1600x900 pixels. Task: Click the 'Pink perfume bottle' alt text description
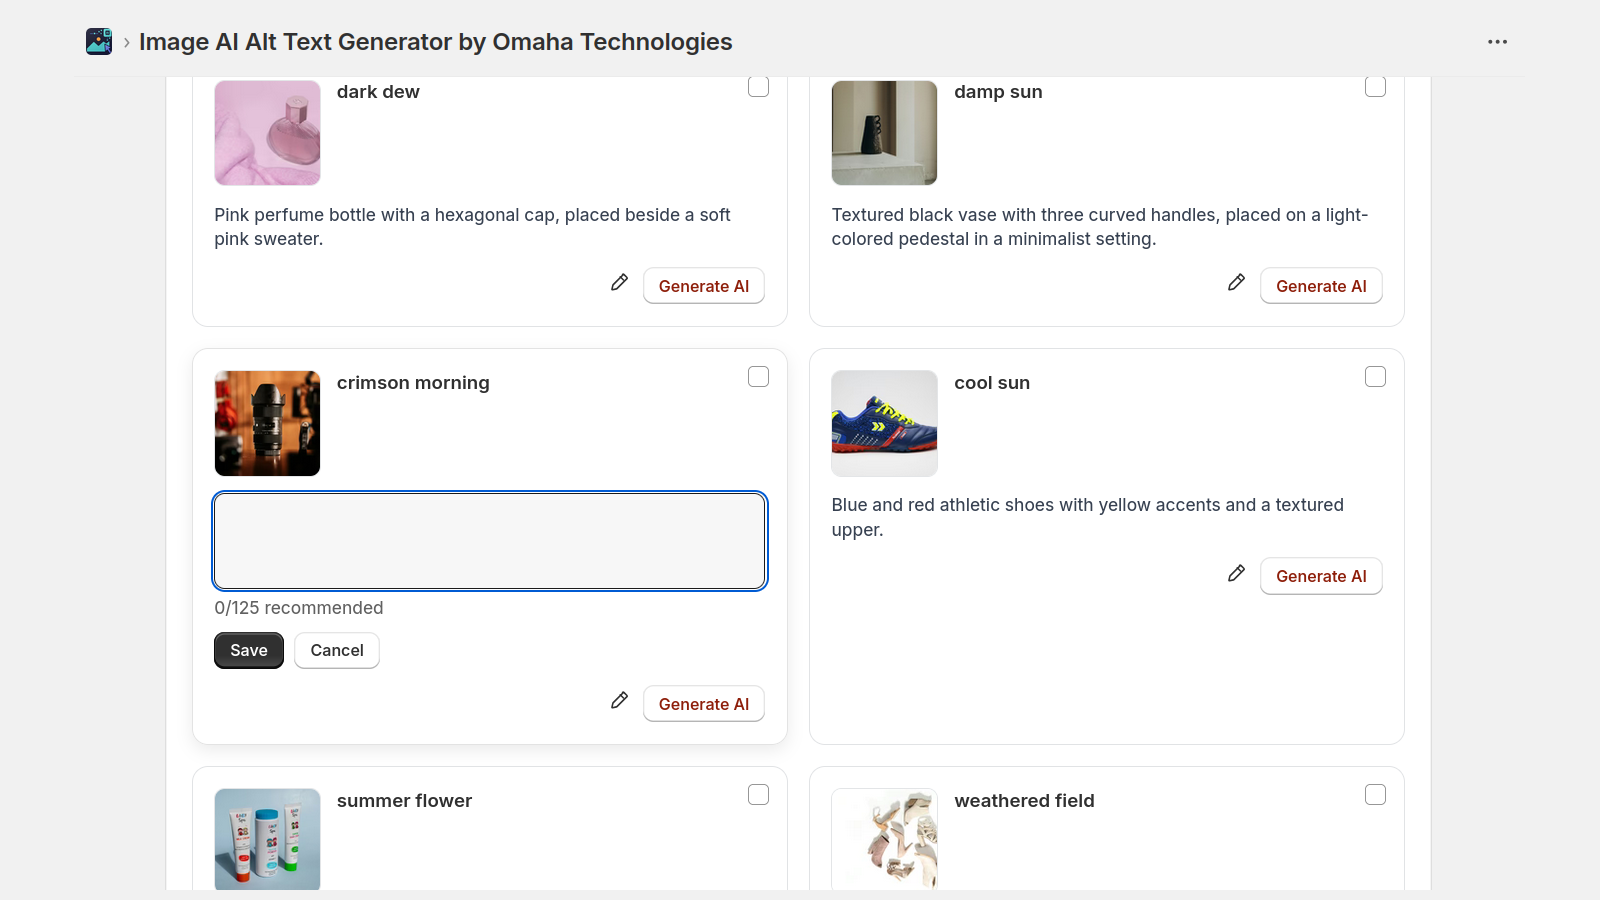click(x=472, y=227)
